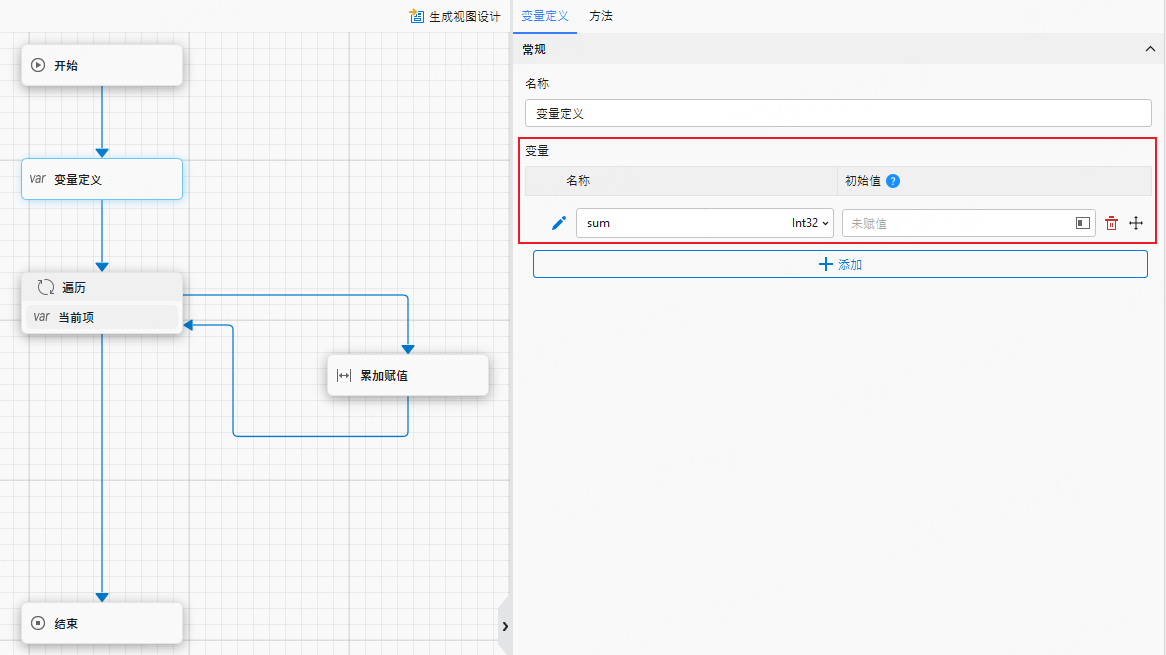The width and height of the screenshot is (1166, 655).
Task: Click the stop icon on 结束 node
Action: point(38,623)
